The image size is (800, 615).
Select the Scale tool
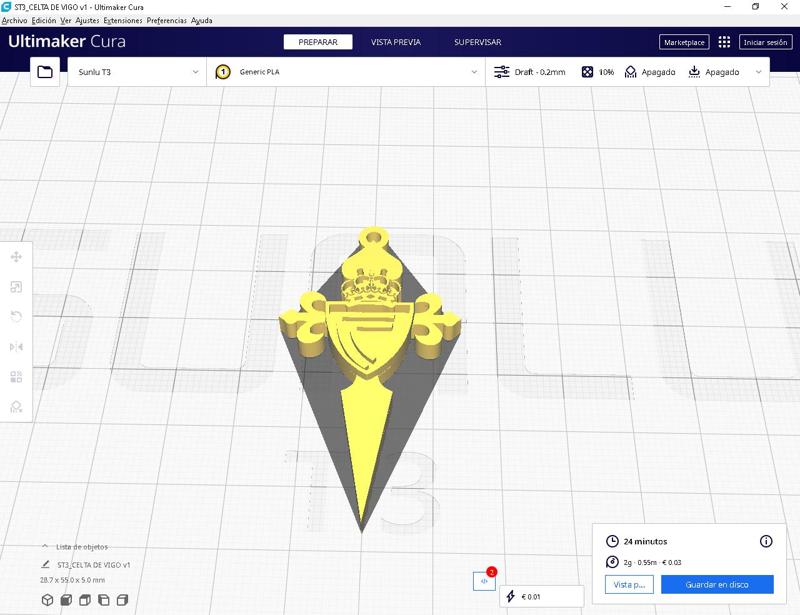click(x=16, y=287)
